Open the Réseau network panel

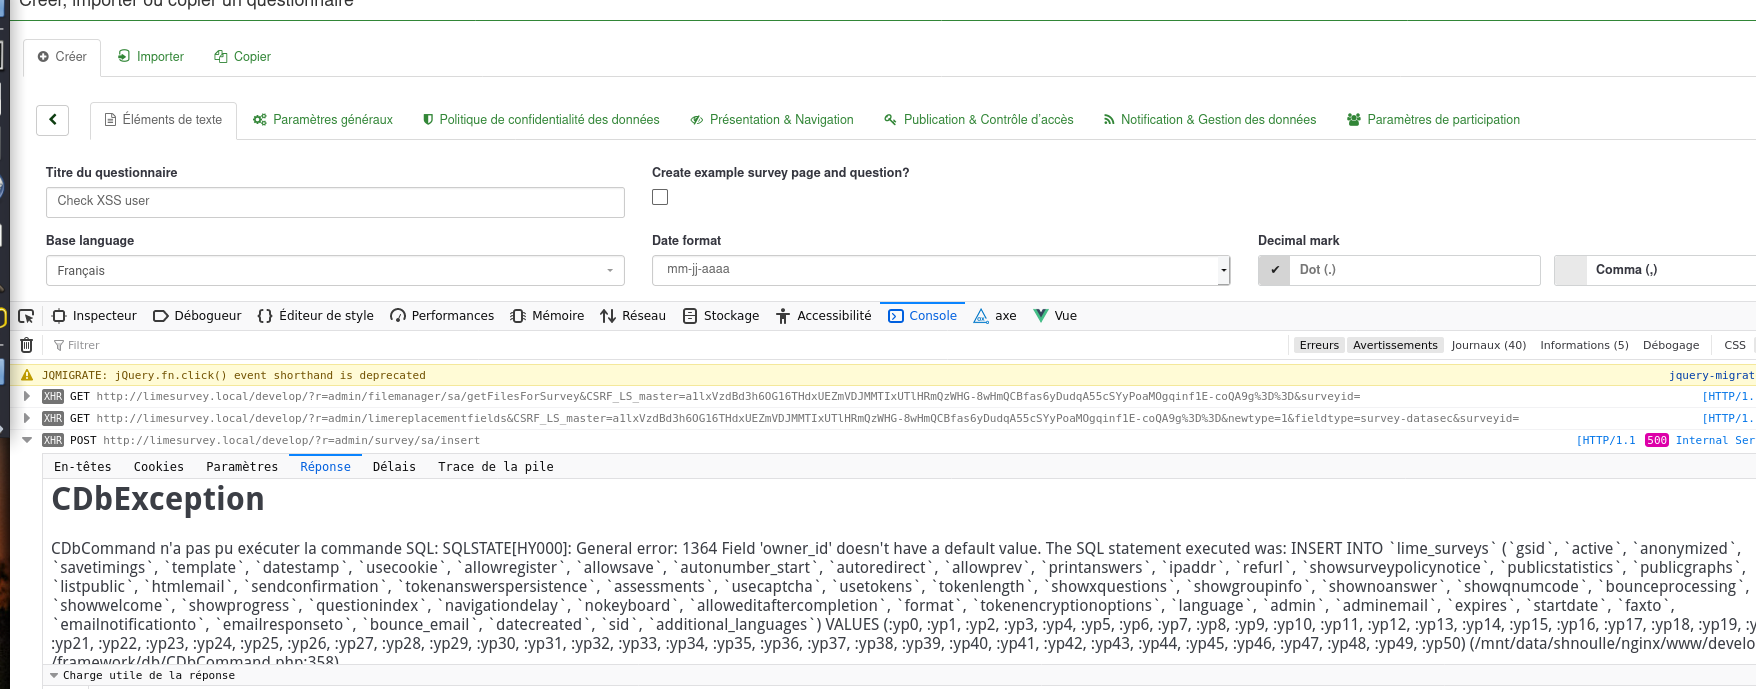[633, 316]
